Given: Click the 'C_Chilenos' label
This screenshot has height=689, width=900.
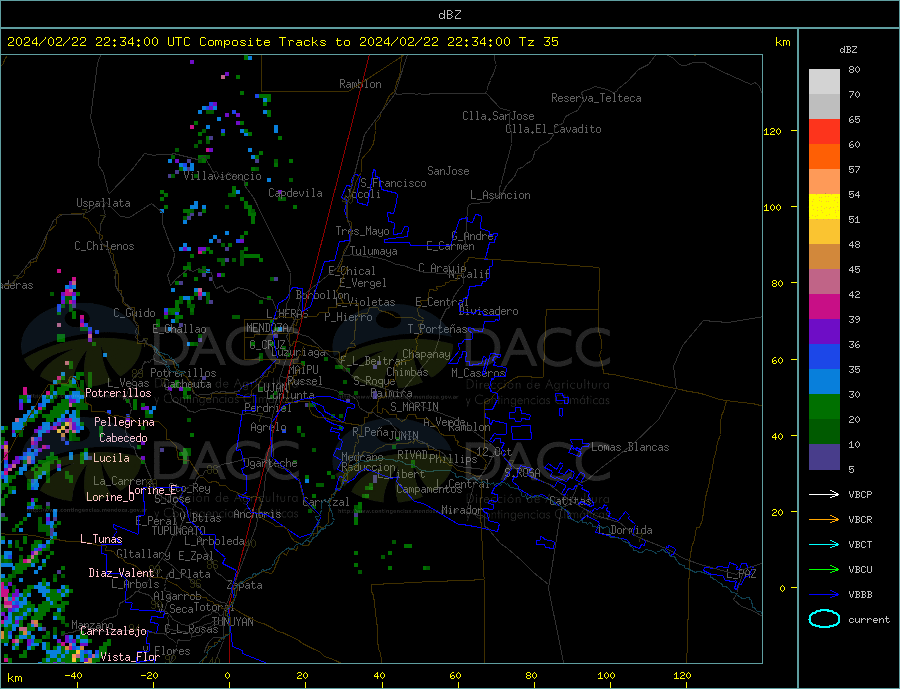Looking at the screenshot, I should click(x=104, y=246).
